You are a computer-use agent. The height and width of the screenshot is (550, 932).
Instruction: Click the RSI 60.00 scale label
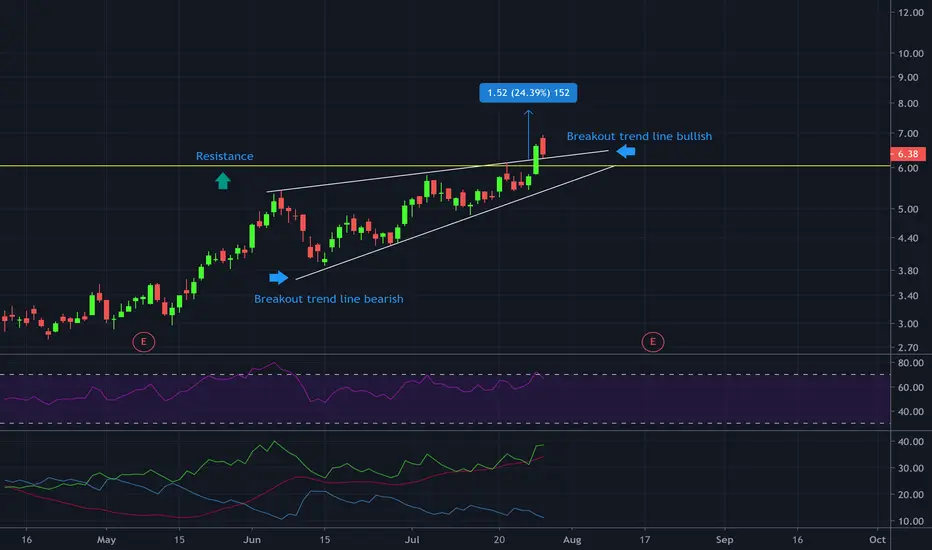[x=910, y=387]
